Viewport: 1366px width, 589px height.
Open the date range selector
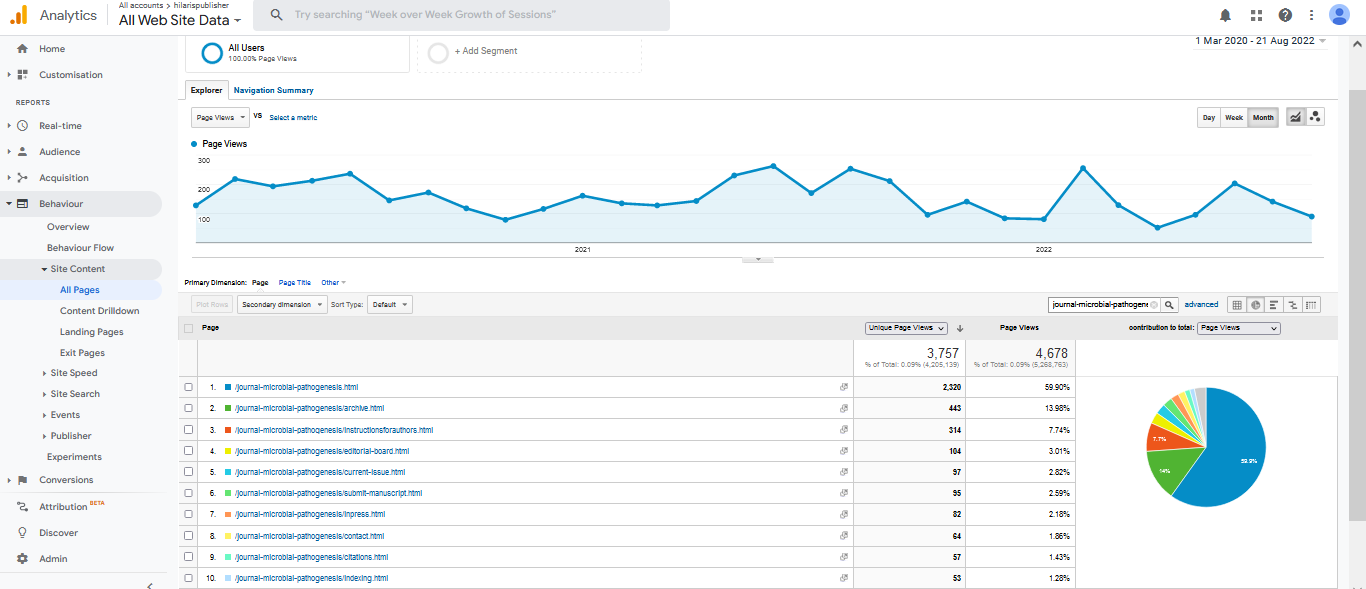(x=1260, y=41)
